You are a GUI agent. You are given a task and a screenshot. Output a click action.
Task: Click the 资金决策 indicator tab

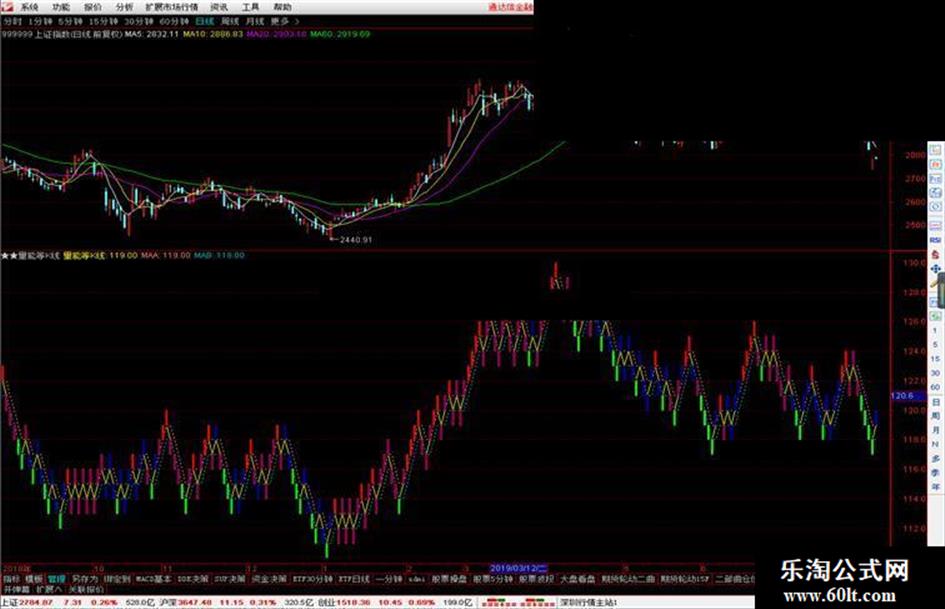pos(269,579)
